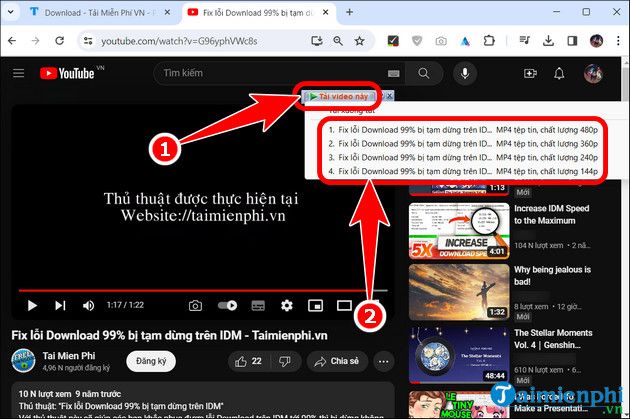The height and width of the screenshot is (419, 630).
Task: Select the 480p MP4 download option
Action: [x=463, y=130]
